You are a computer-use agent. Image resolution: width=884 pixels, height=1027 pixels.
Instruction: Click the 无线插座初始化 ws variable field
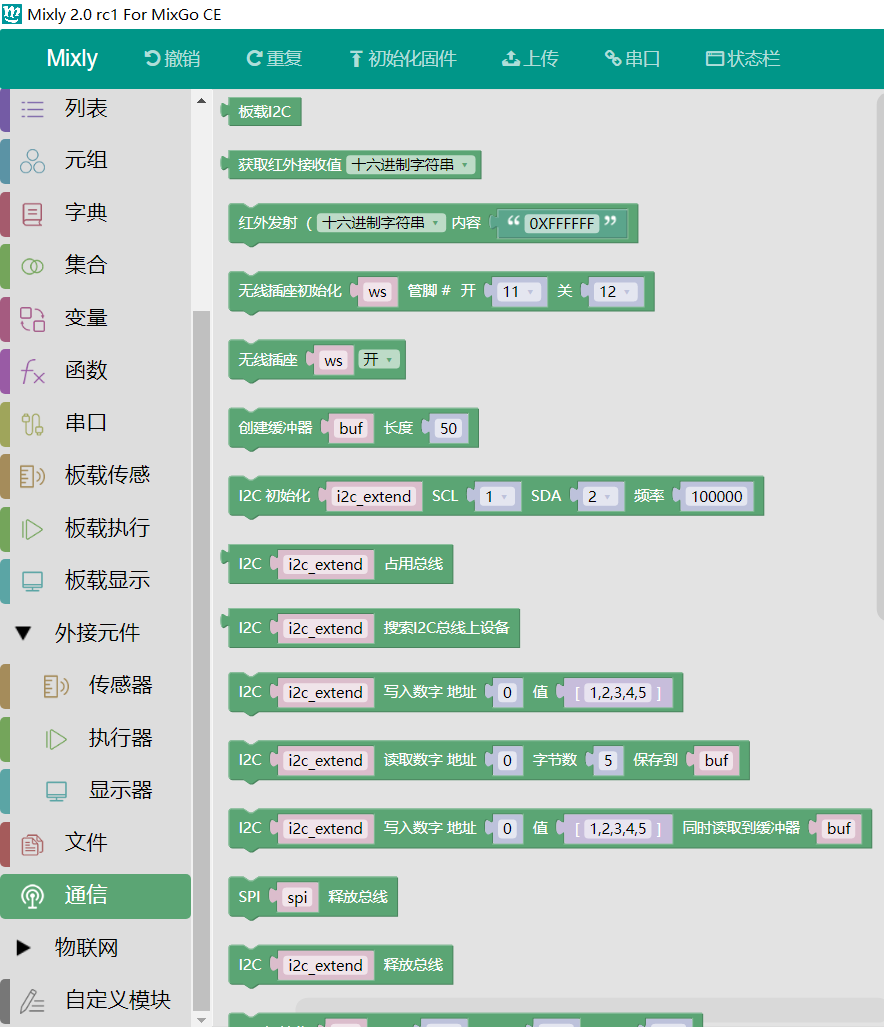(x=378, y=292)
